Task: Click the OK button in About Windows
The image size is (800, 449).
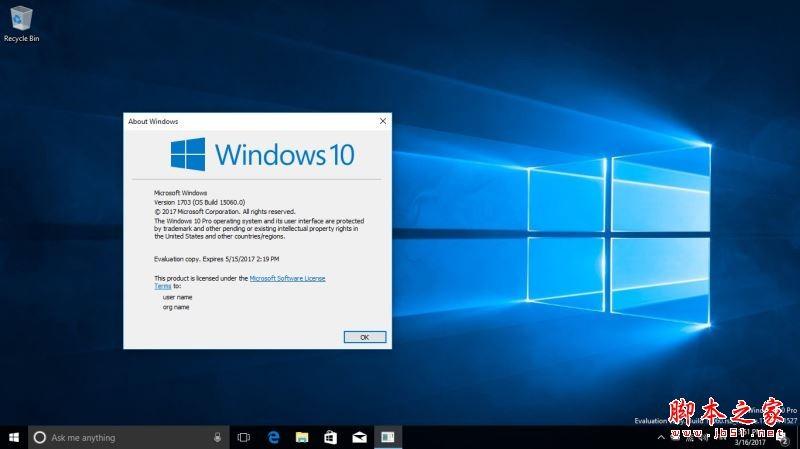Action: point(365,337)
